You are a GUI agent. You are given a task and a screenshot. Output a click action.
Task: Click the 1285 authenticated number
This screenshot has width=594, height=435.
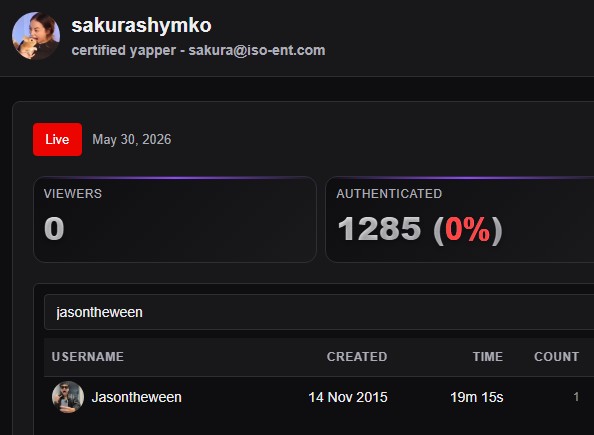pos(379,229)
